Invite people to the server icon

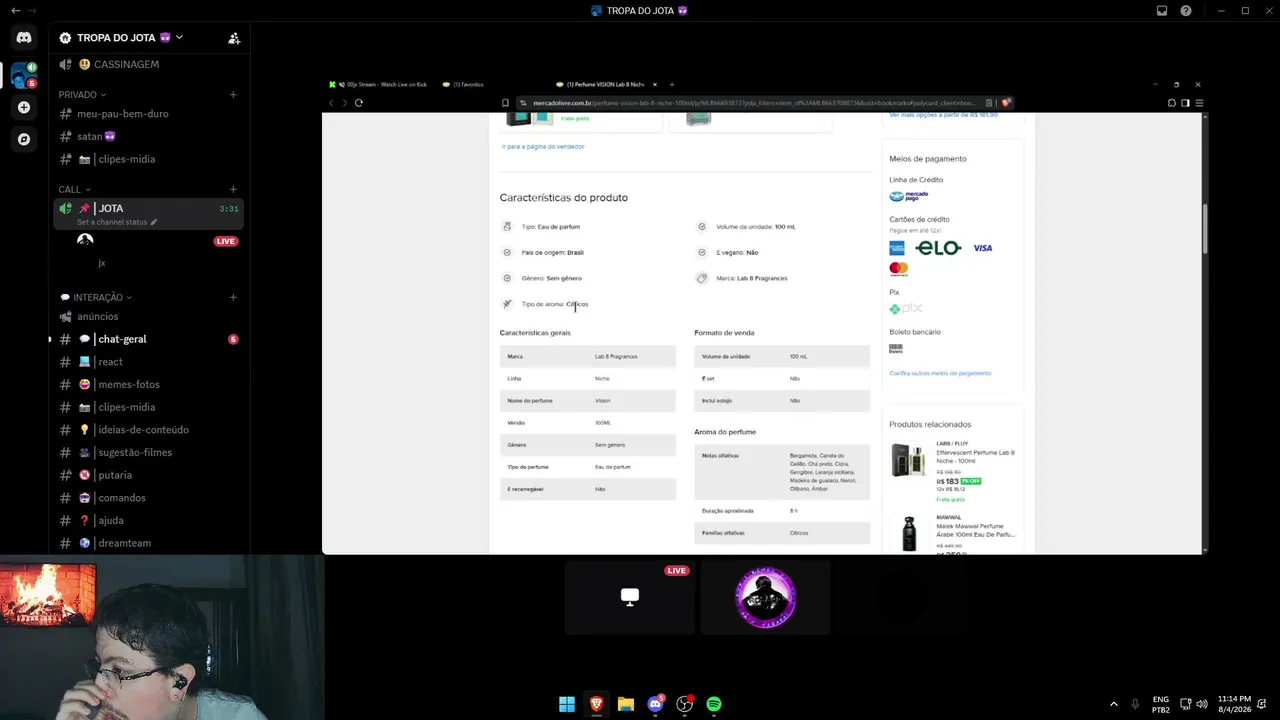pos(234,38)
